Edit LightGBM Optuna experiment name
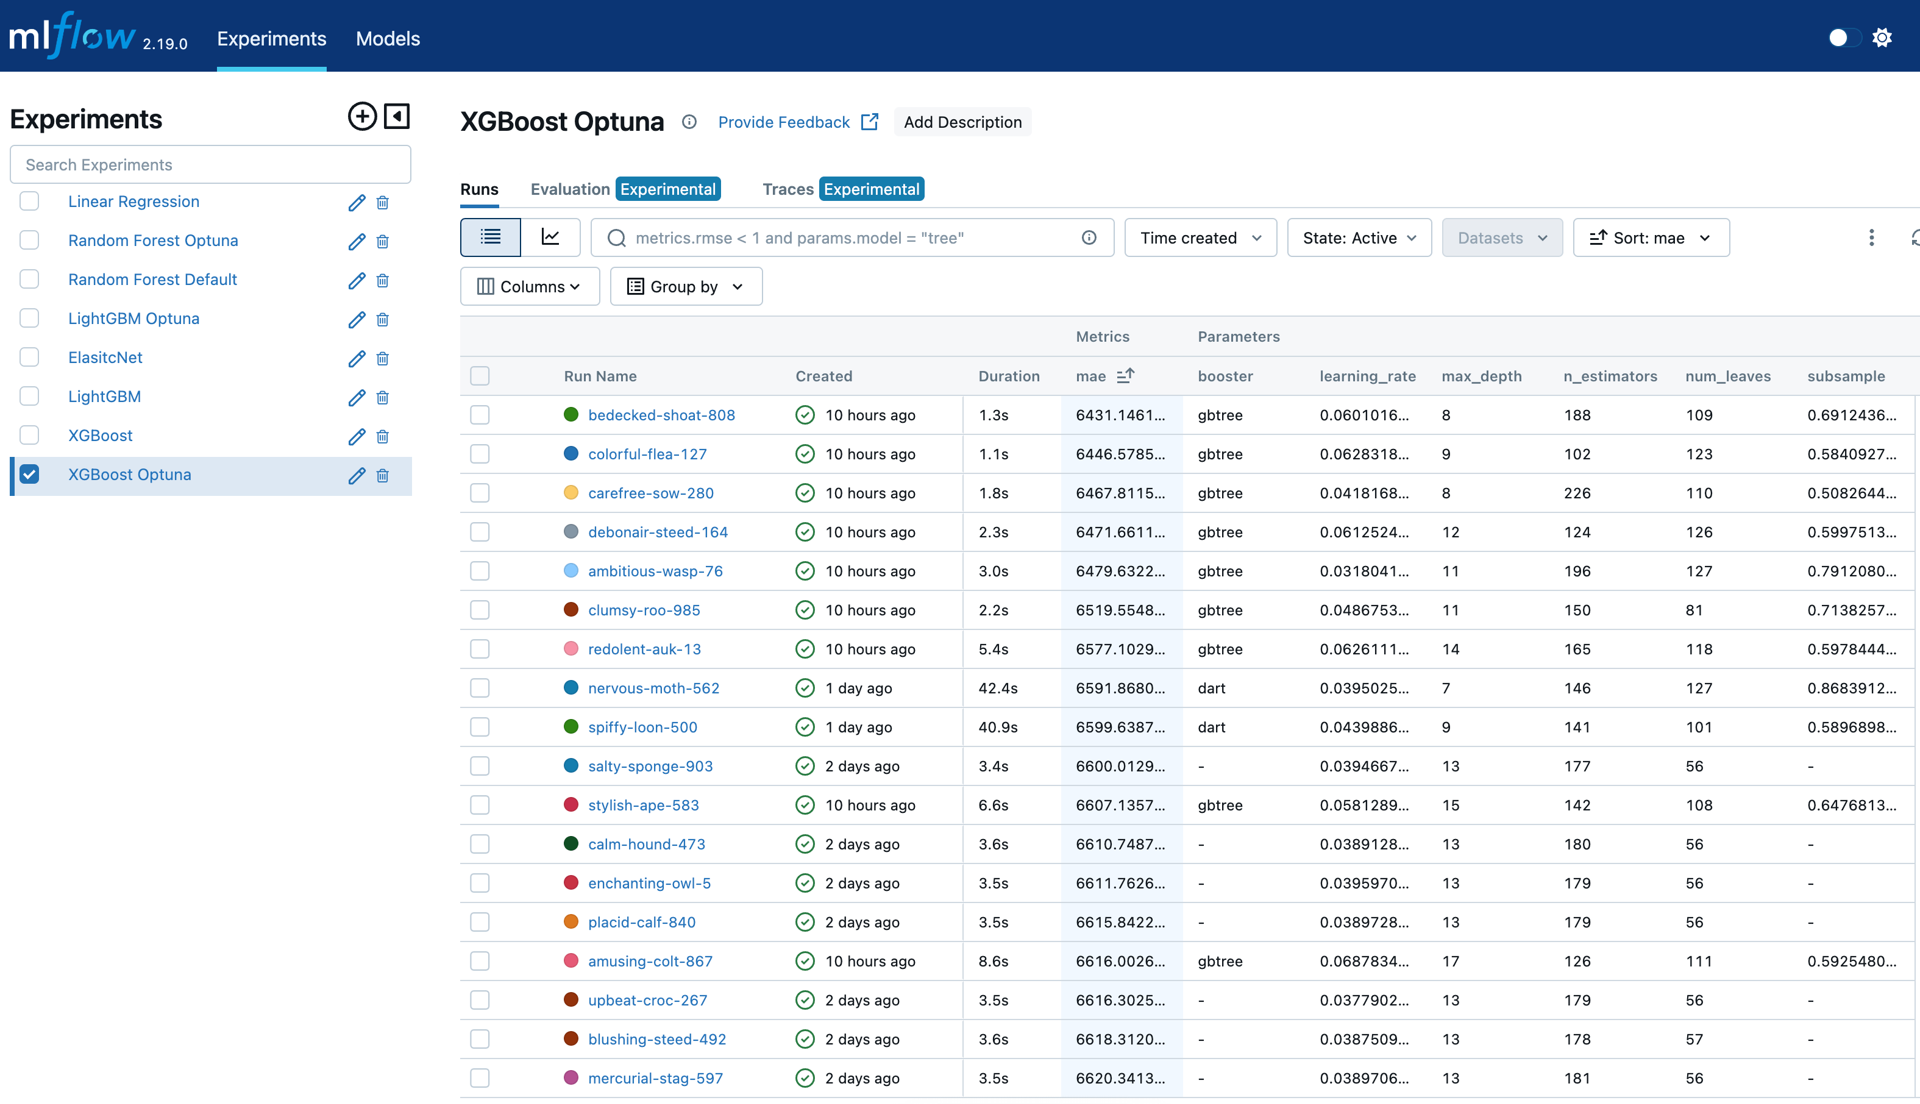The width and height of the screenshot is (1920, 1104). (x=356, y=319)
